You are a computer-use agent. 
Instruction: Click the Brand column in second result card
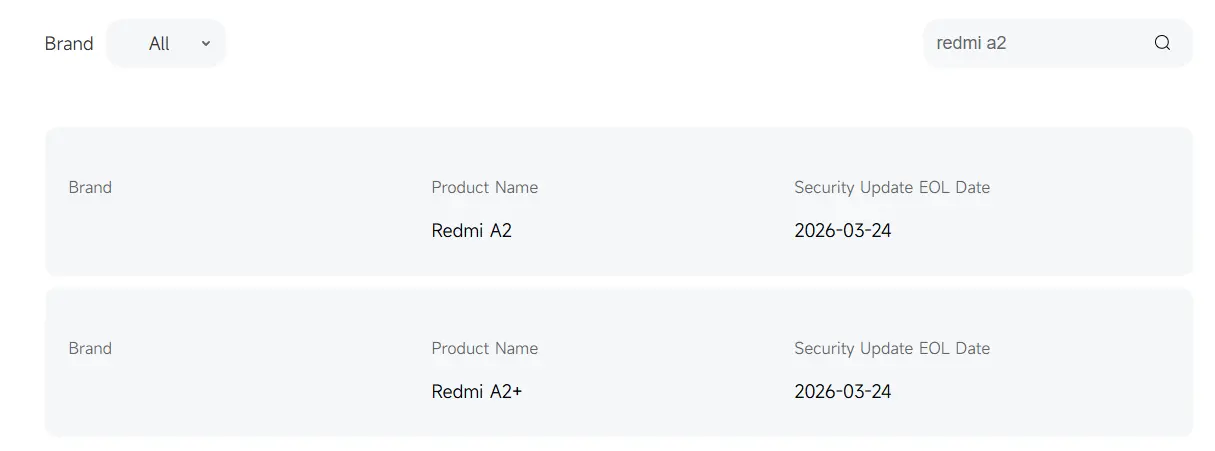click(90, 348)
